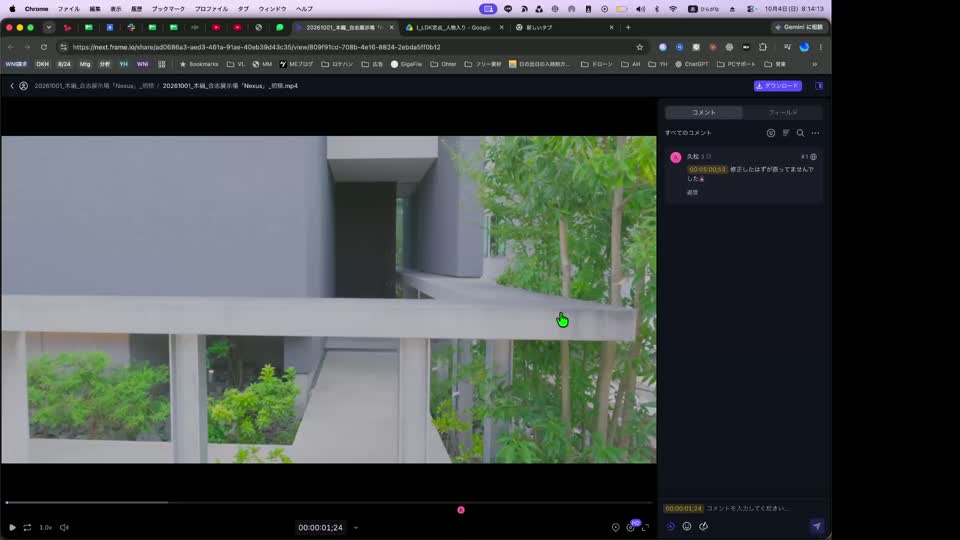
Task: Open a new Chrome tab with the plus button
Action: tap(628, 28)
